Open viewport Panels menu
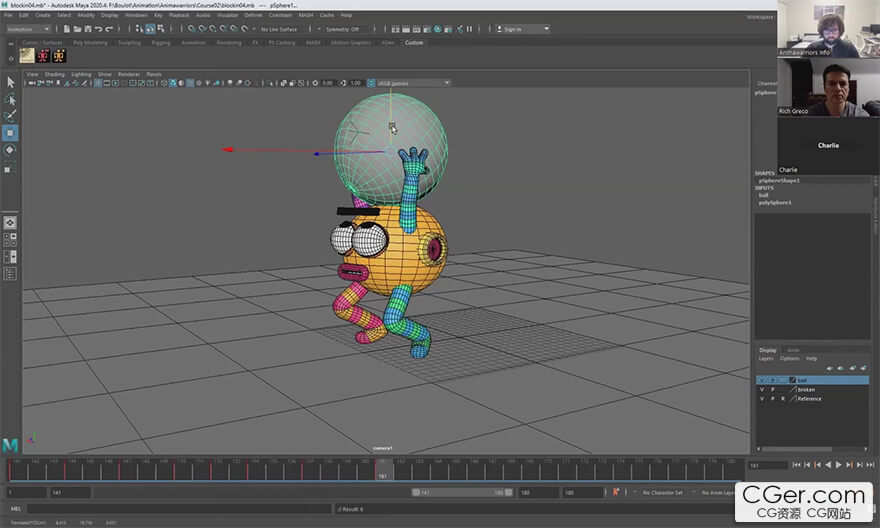The width and height of the screenshot is (880, 528). coord(154,74)
